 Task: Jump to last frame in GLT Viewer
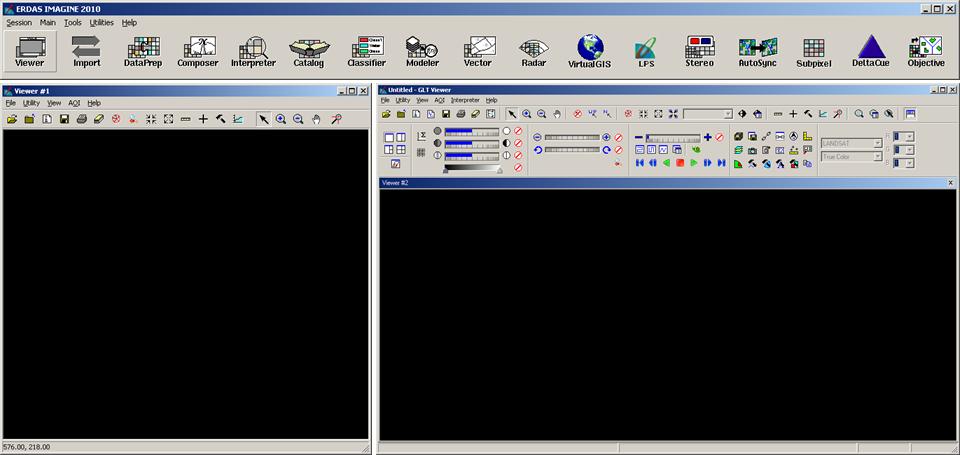point(721,163)
